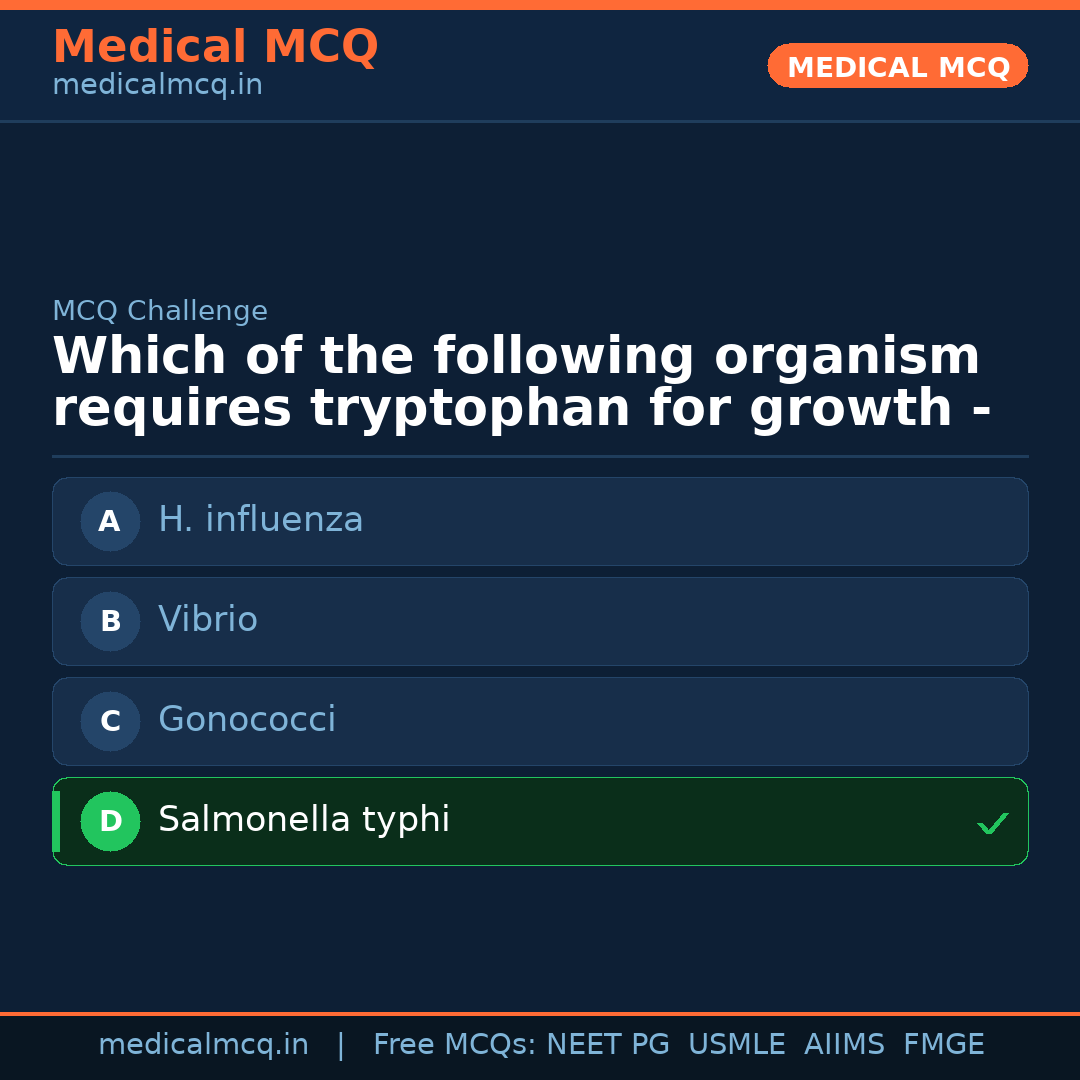The height and width of the screenshot is (1080, 1080).
Task: Open medicalmcq.in link in the footer
Action: 203,1045
